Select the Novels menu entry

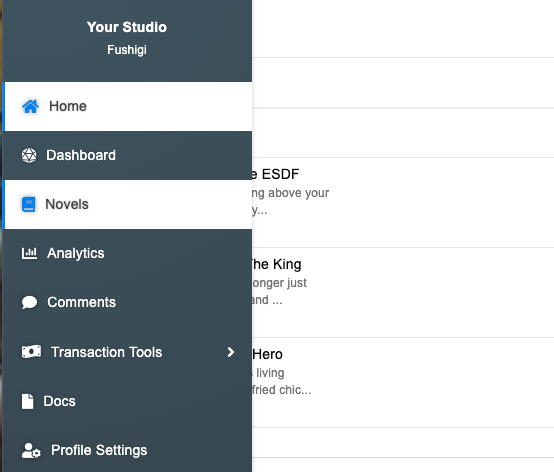(x=127, y=204)
